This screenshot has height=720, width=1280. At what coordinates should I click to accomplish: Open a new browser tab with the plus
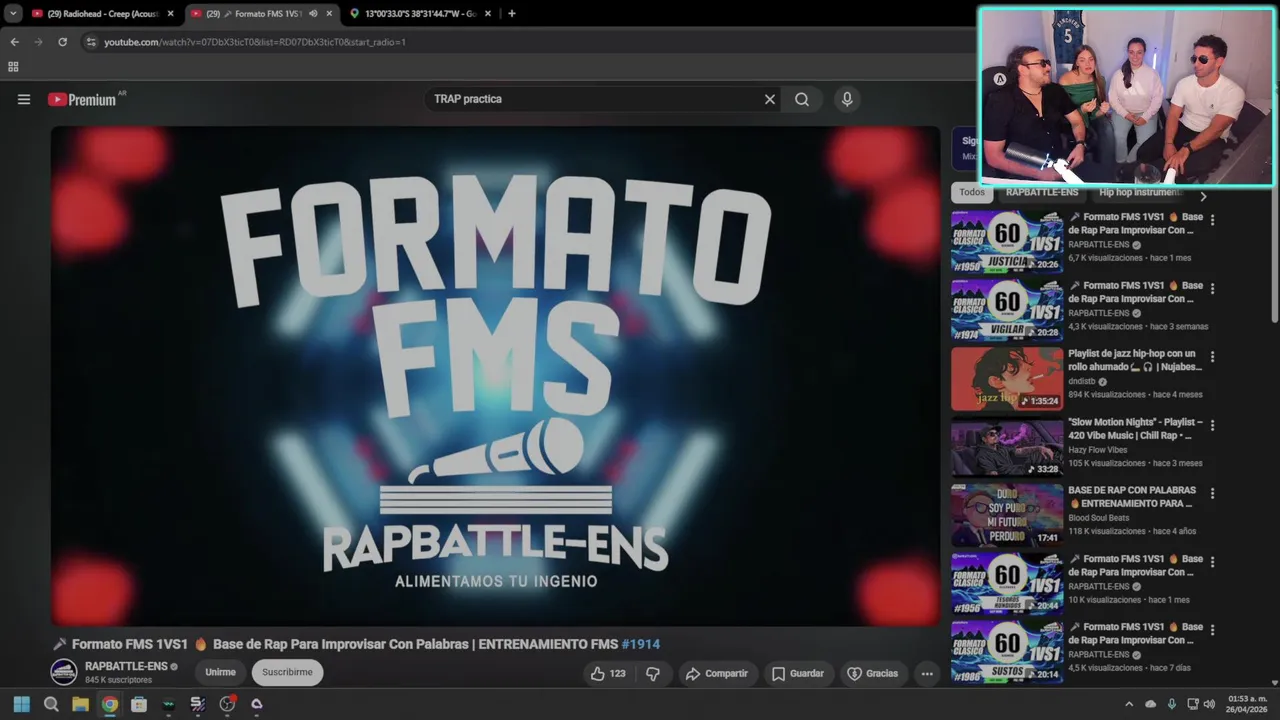(x=512, y=14)
